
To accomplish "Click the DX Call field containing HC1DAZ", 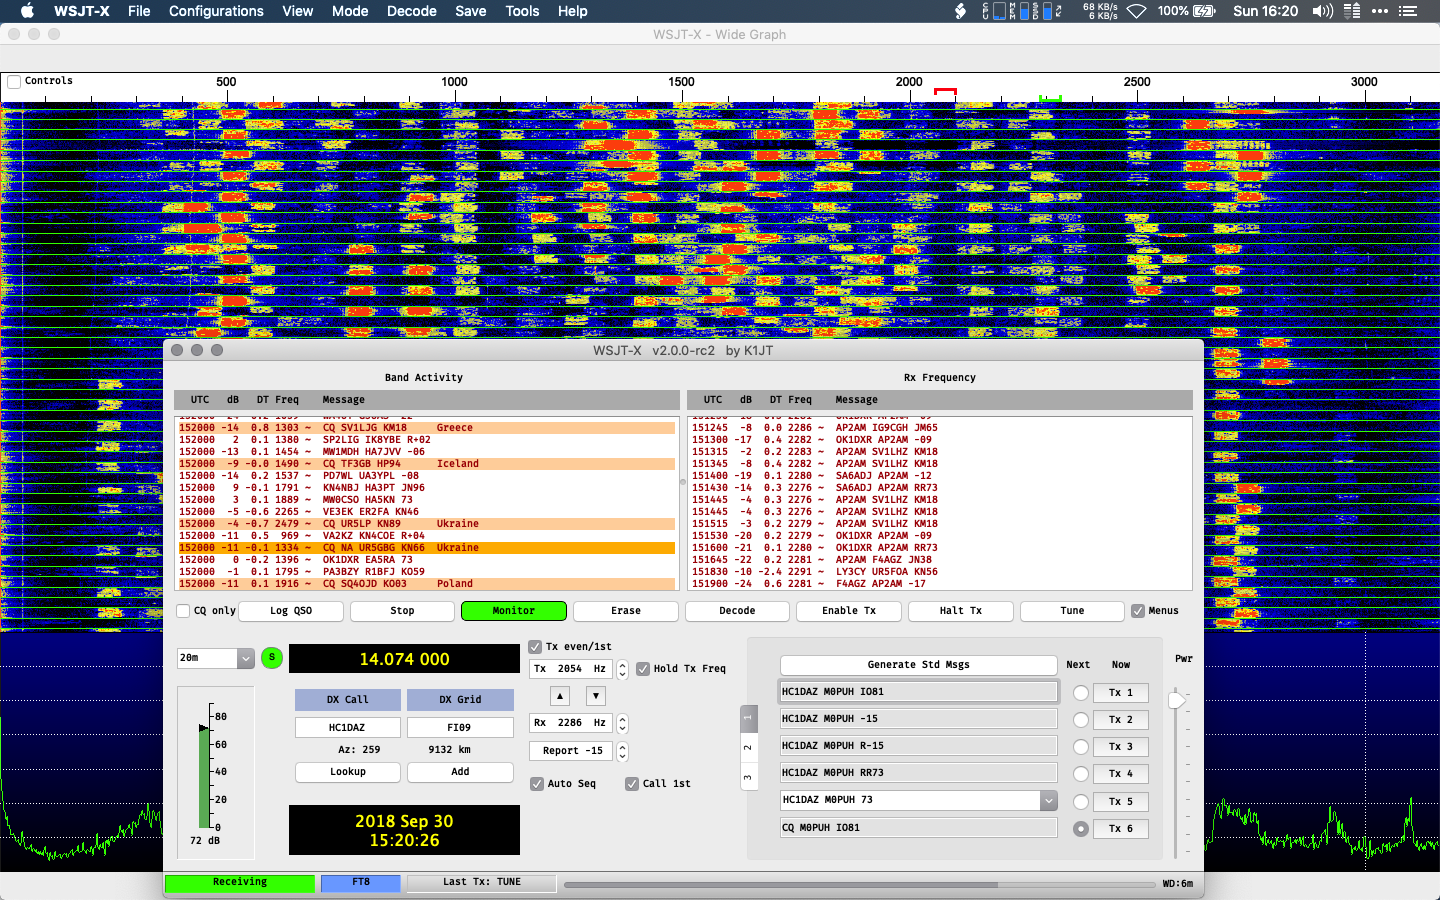I will [347, 728].
